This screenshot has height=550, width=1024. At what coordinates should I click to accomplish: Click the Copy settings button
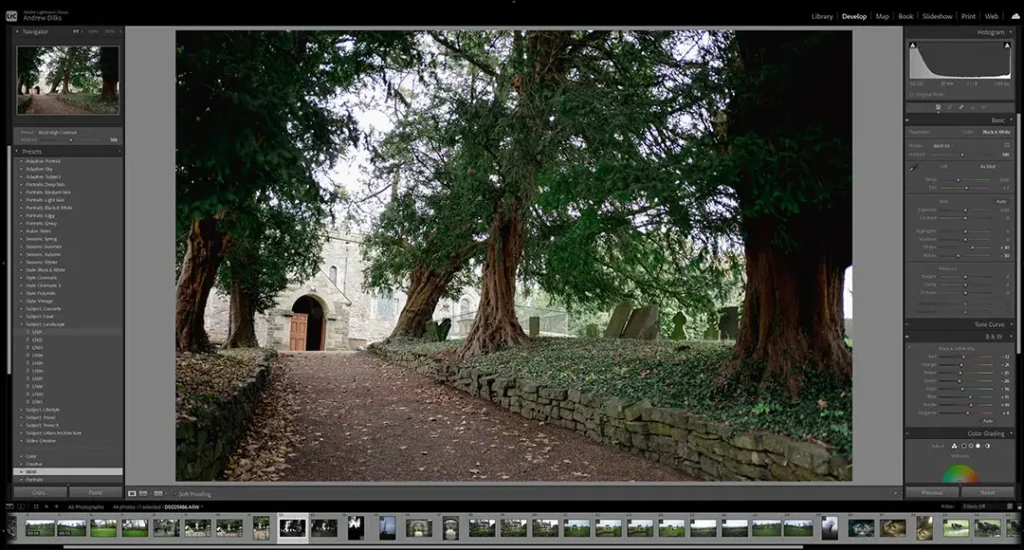coord(40,493)
